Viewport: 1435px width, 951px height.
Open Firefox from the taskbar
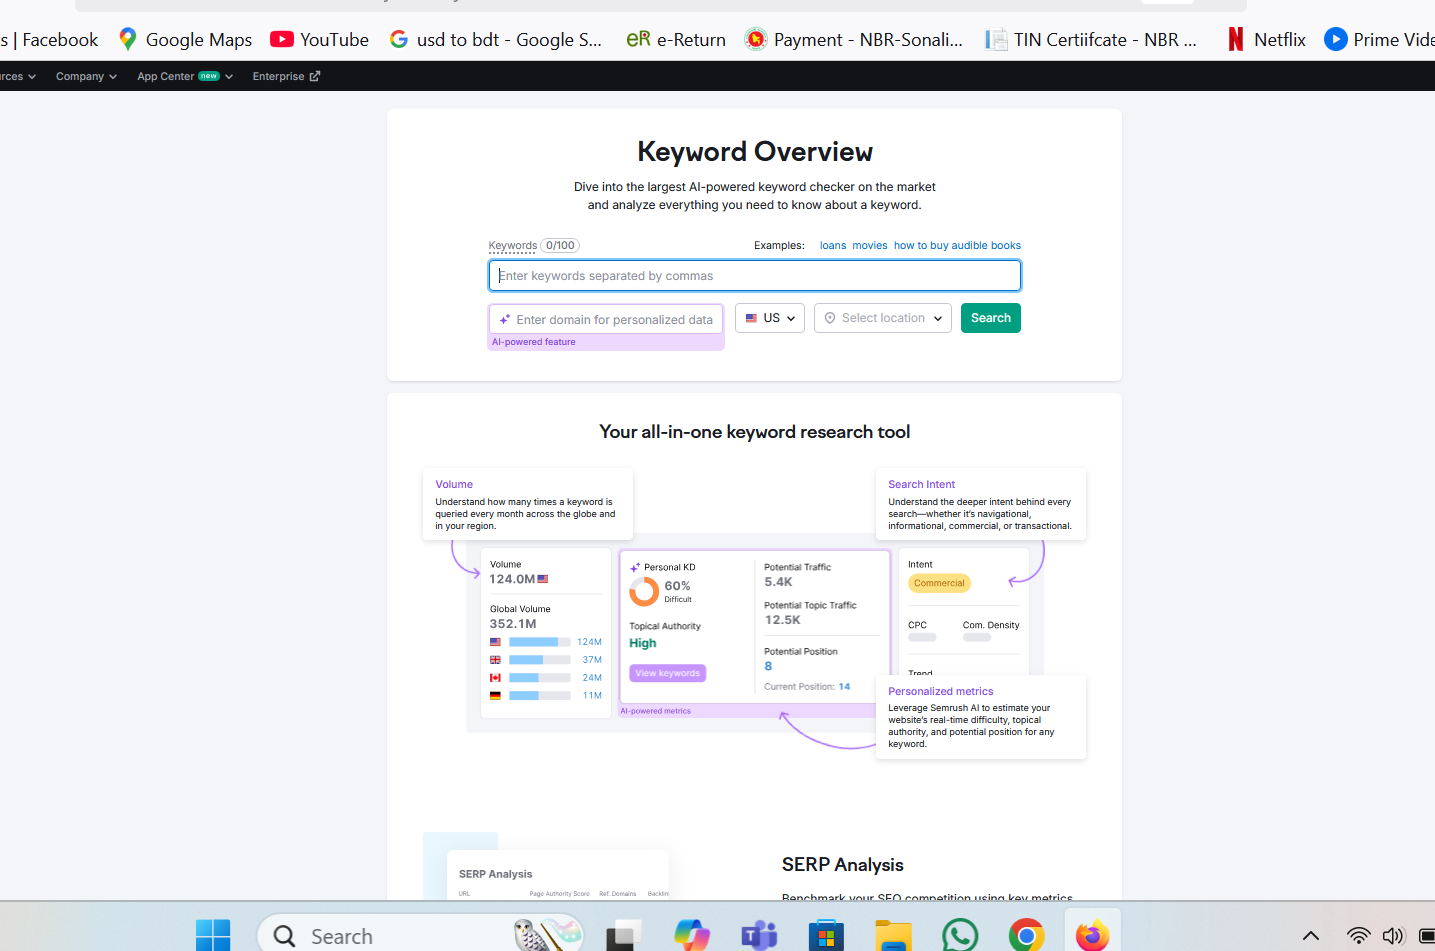tap(1092, 935)
